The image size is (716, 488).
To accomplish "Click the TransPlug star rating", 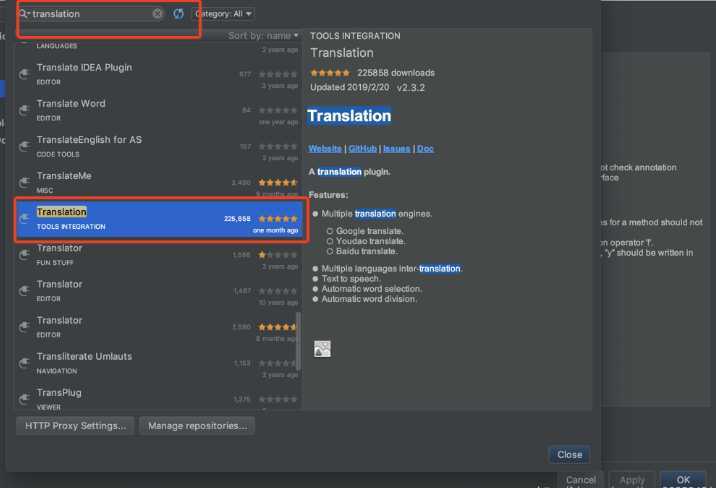I will [278, 399].
